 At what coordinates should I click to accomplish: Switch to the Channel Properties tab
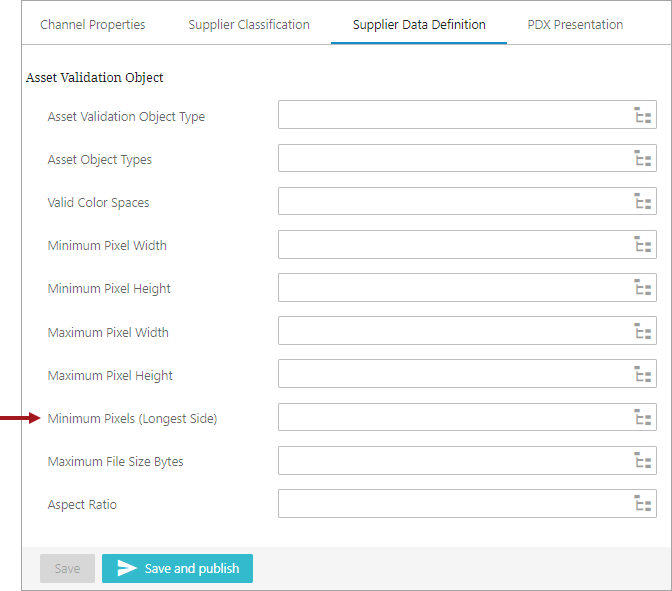pos(93,25)
